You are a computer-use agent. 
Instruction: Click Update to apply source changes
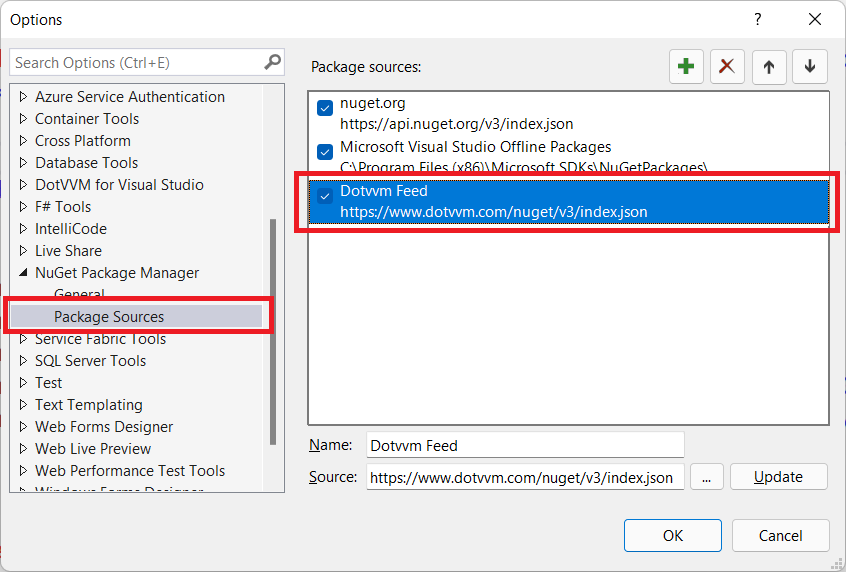[x=779, y=477]
